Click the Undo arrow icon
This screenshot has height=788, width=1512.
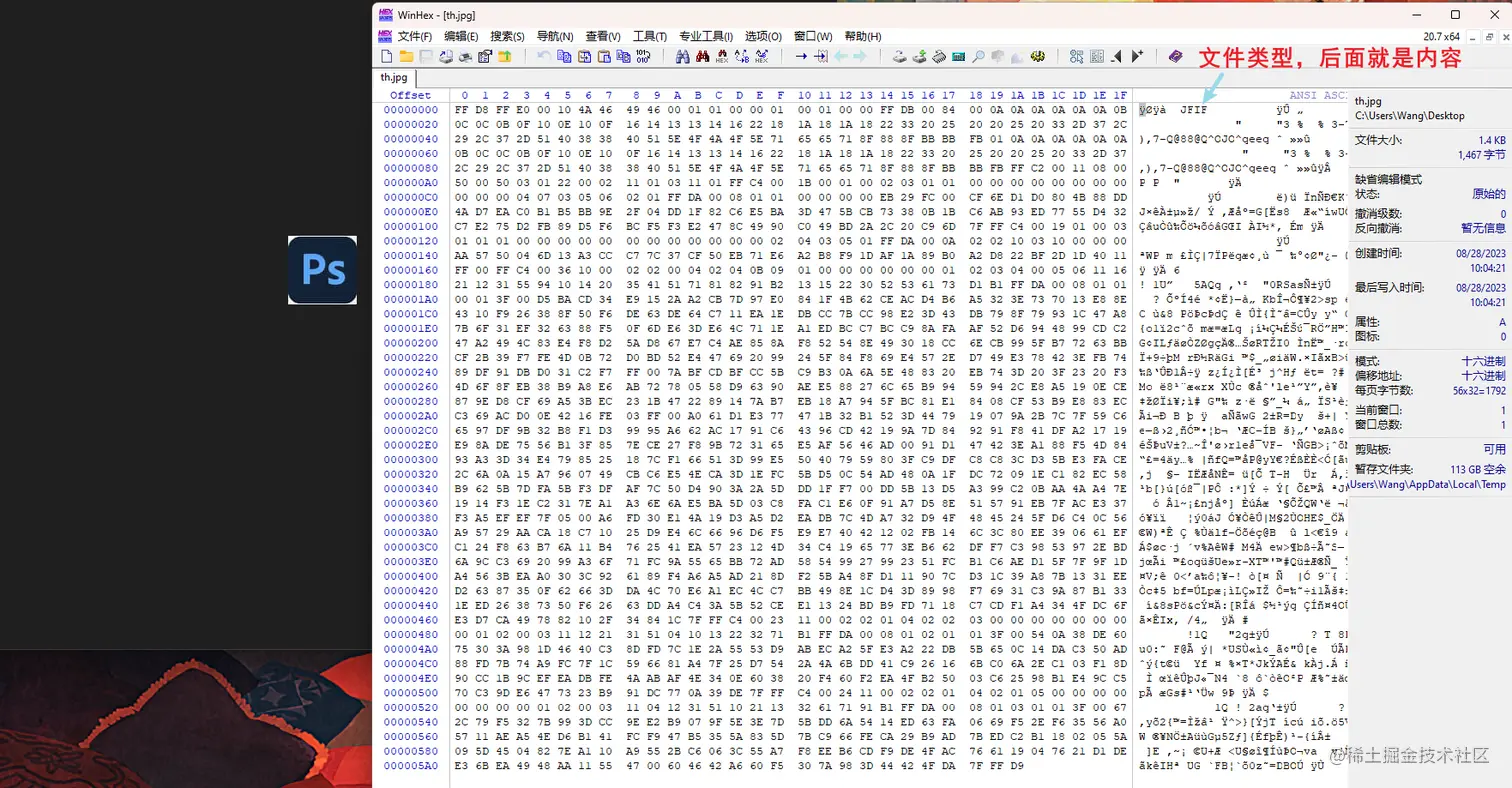click(544, 56)
